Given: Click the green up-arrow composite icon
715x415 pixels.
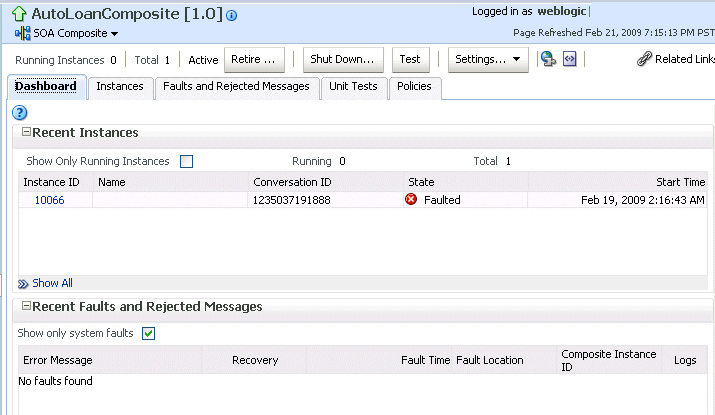Looking at the screenshot, I should pos(19,14).
